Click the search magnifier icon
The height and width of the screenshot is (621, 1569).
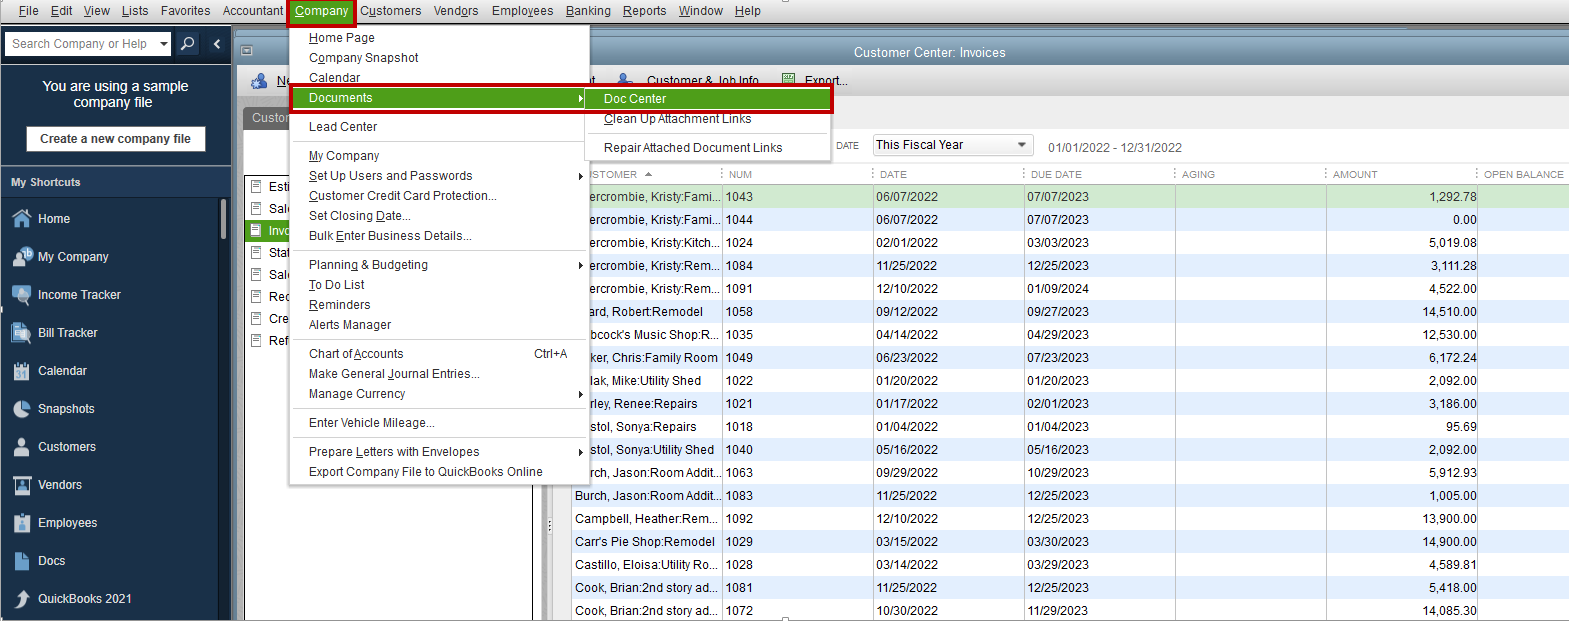pyautogui.click(x=187, y=44)
